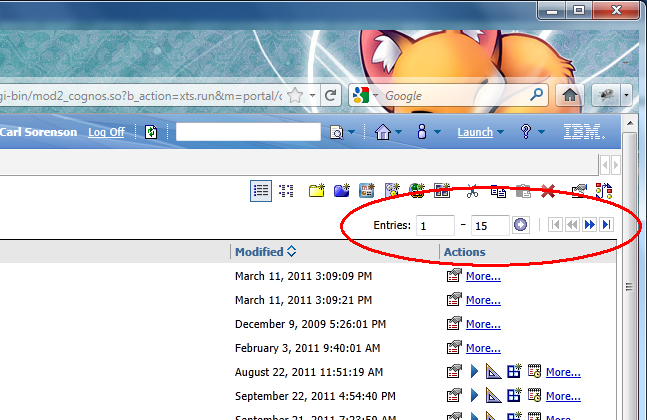Click More... for the March 11 3:09:21 PM entry

point(483,300)
